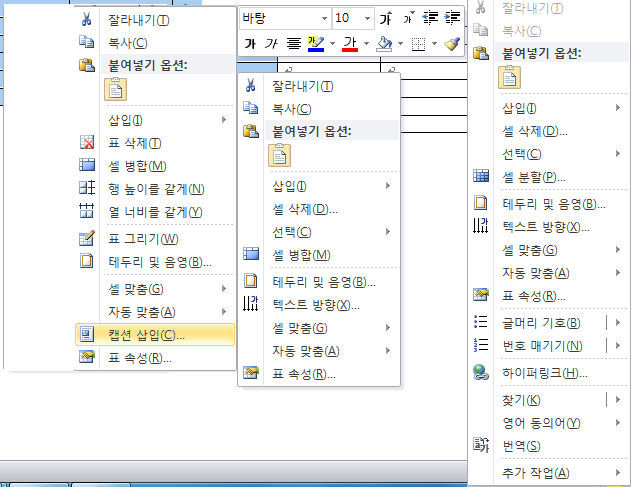The image size is (631, 487).
Task: Click the 행 높이를 같게(N) icon
Action: point(87,188)
